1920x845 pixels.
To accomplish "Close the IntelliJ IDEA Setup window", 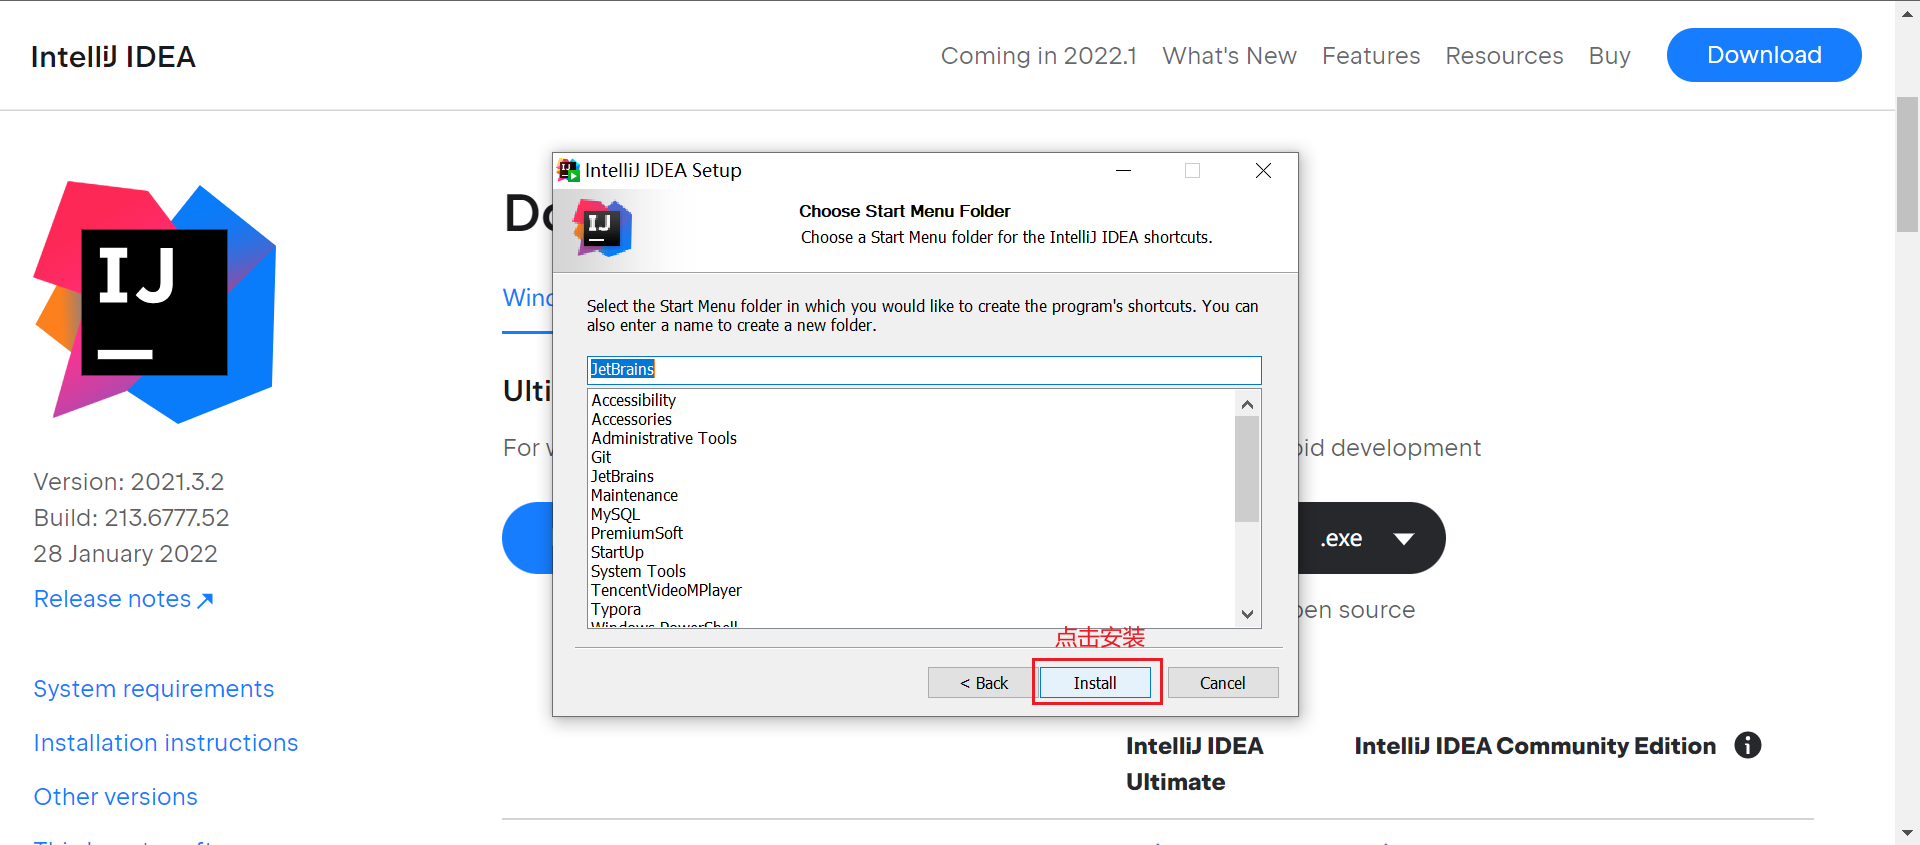I will coord(1263,171).
